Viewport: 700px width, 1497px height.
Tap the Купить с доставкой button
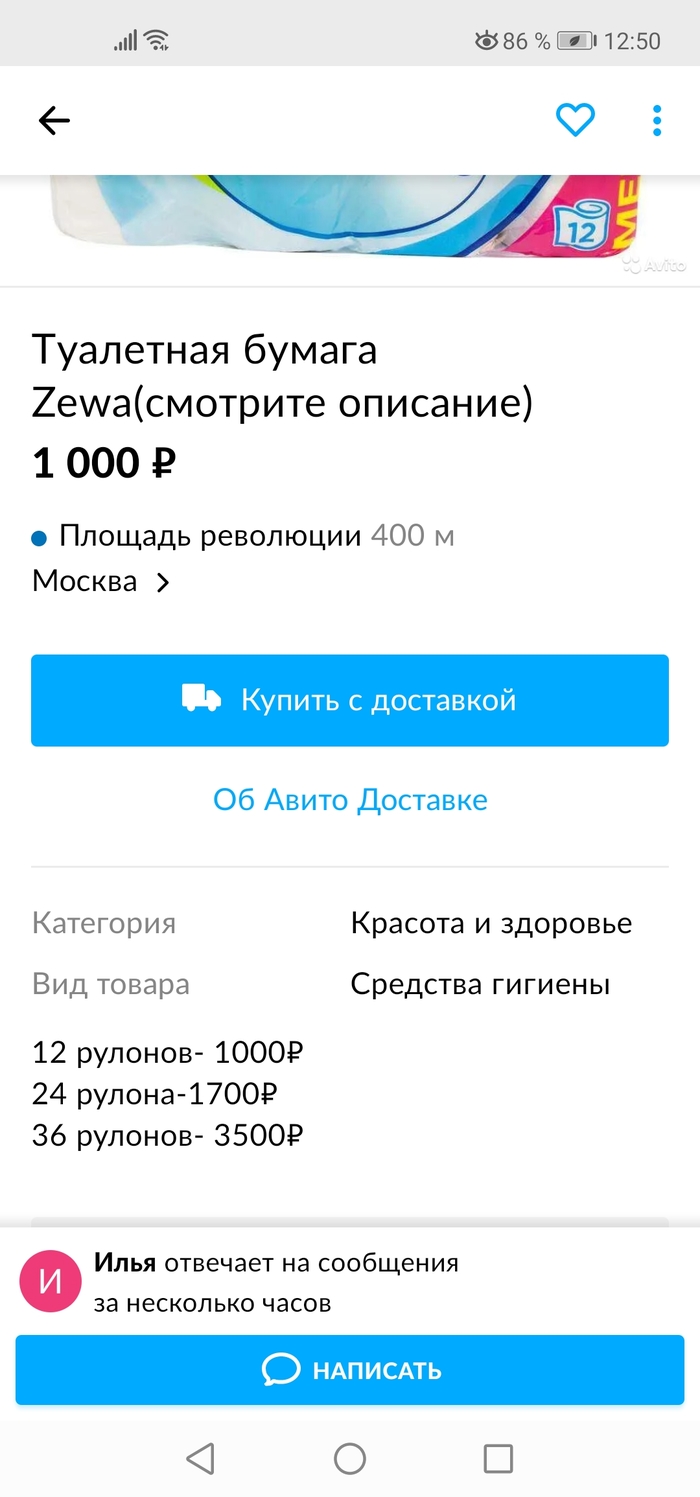pos(350,700)
